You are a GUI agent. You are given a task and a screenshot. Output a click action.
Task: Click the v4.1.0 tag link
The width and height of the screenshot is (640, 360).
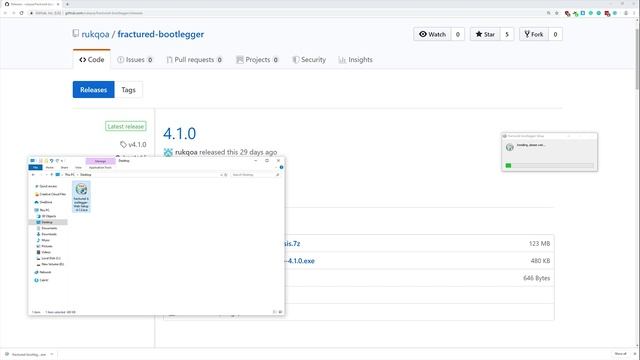point(133,144)
